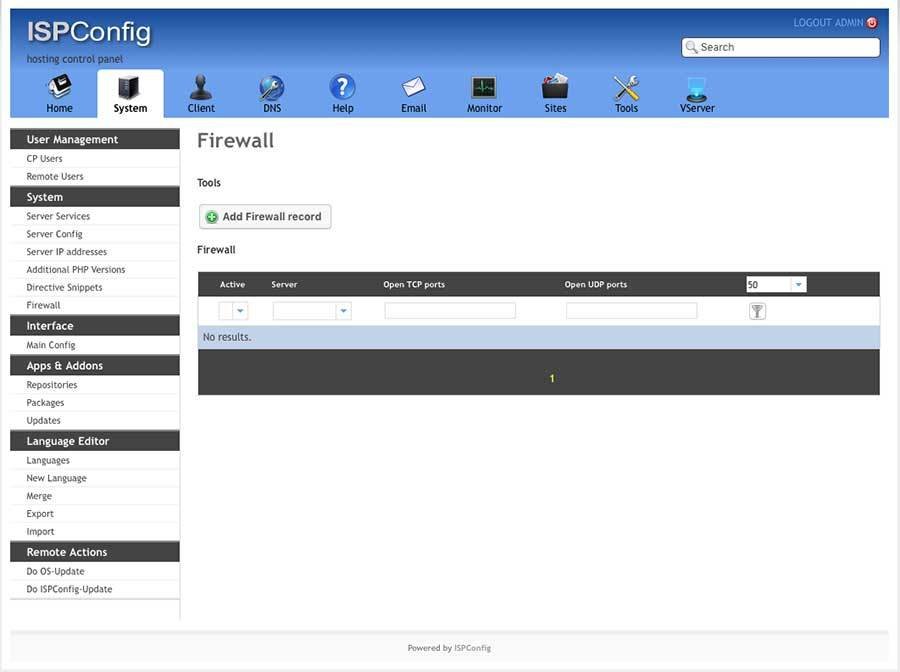Screen dimensions: 900x672
Task: Open Repositories under Apps & Addons
Action: [52, 385]
